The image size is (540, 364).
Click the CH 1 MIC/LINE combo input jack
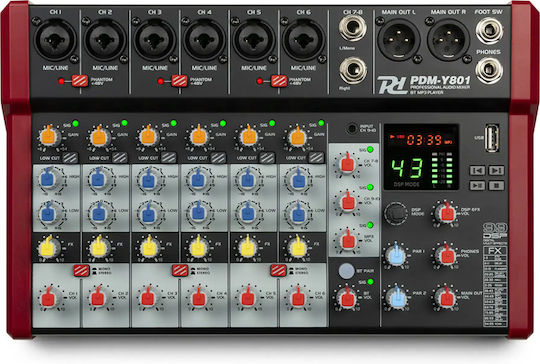(x=55, y=40)
